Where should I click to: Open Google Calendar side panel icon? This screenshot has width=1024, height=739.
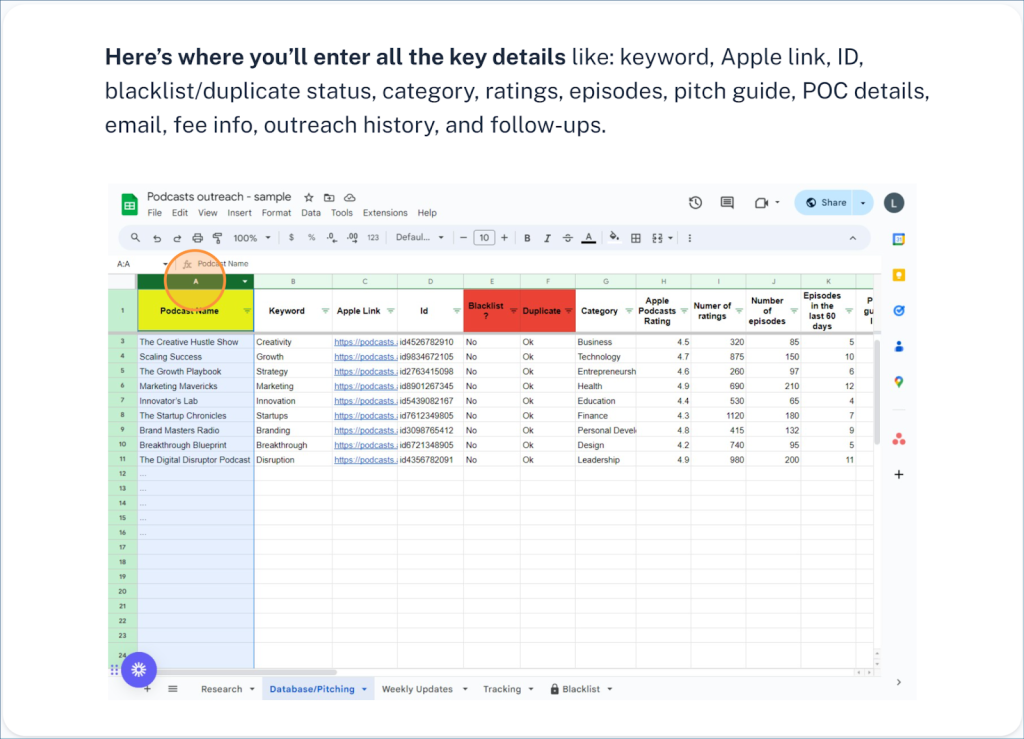pyautogui.click(x=899, y=240)
